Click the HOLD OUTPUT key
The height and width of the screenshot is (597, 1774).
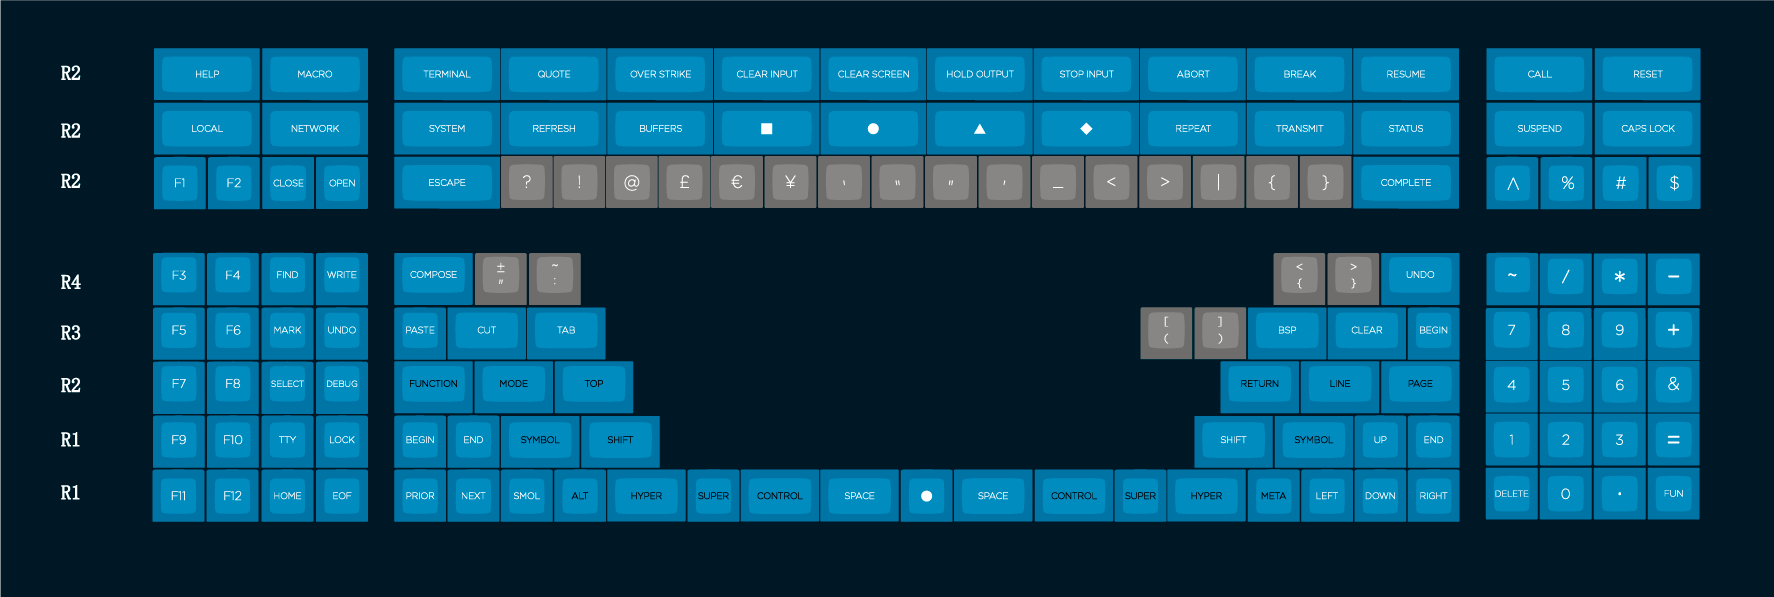[980, 74]
